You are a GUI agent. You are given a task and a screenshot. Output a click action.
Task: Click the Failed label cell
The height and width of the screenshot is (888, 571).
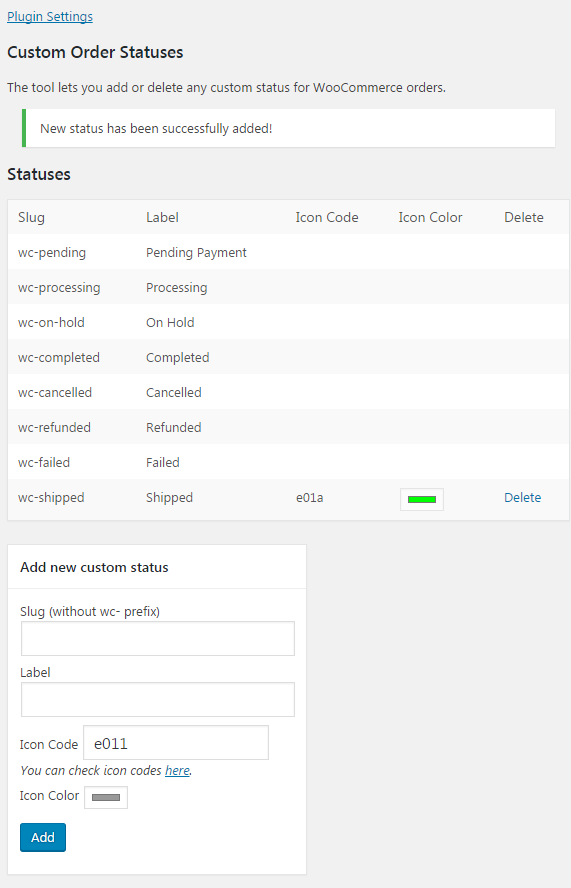pos(163,463)
